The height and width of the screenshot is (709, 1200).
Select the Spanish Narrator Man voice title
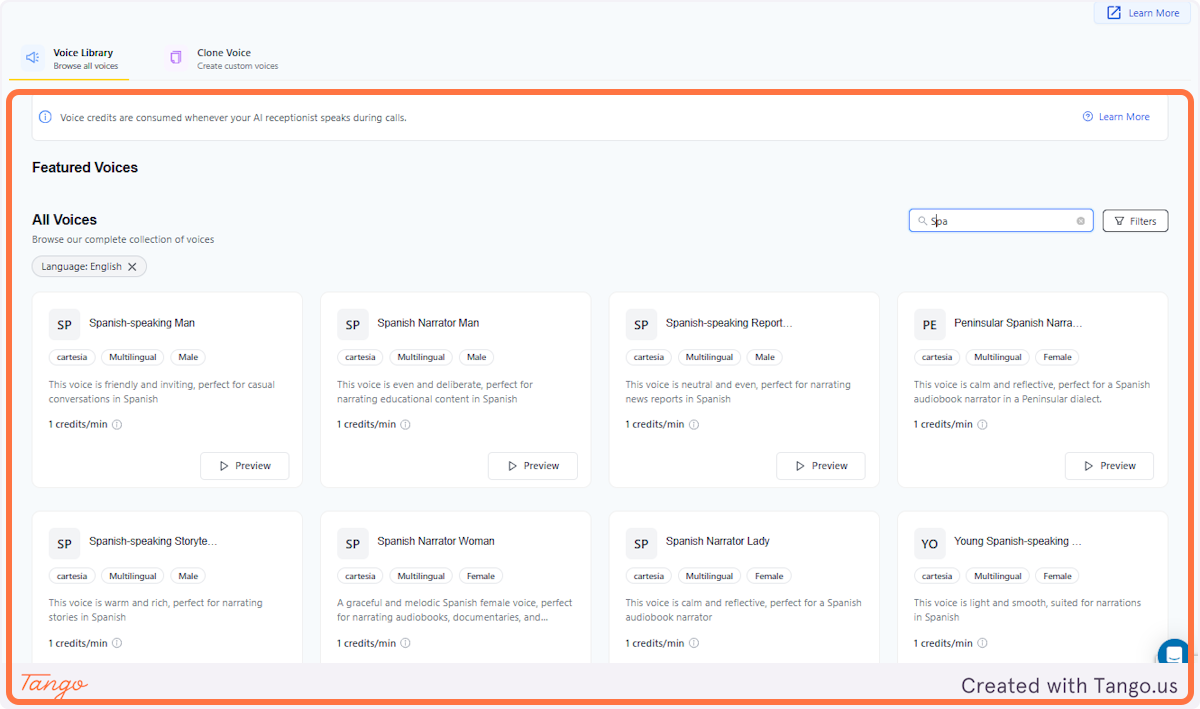[x=428, y=323]
